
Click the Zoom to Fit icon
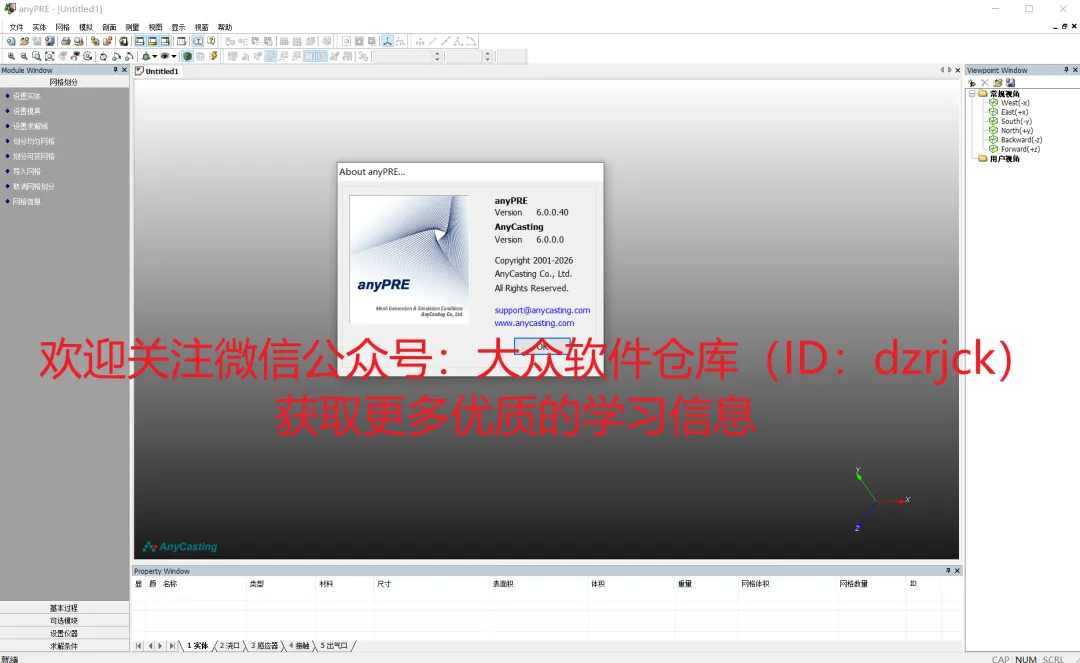[50, 56]
